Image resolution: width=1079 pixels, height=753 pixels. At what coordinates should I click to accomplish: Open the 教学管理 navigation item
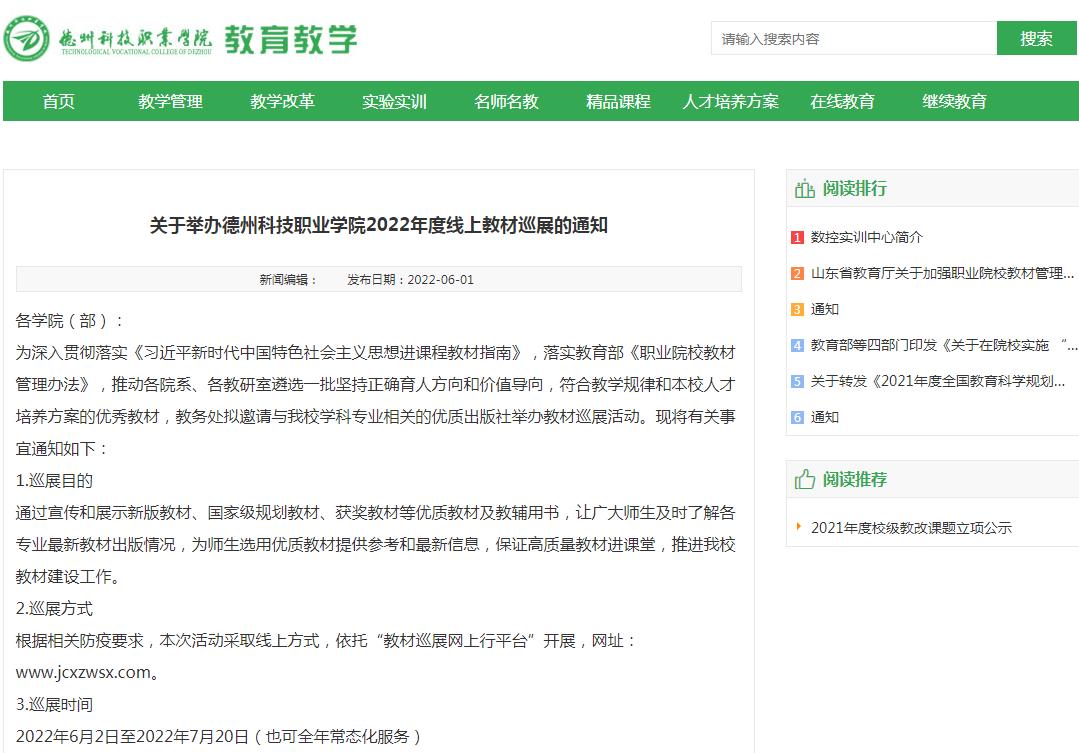[x=170, y=101]
